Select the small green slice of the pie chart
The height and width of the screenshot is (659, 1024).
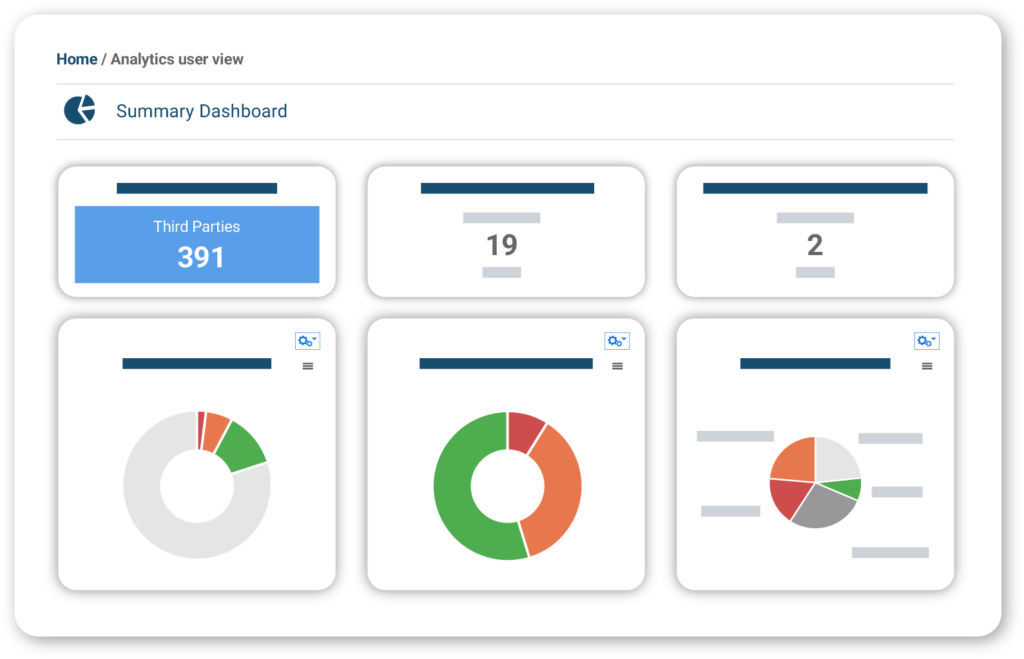click(x=848, y=488)
